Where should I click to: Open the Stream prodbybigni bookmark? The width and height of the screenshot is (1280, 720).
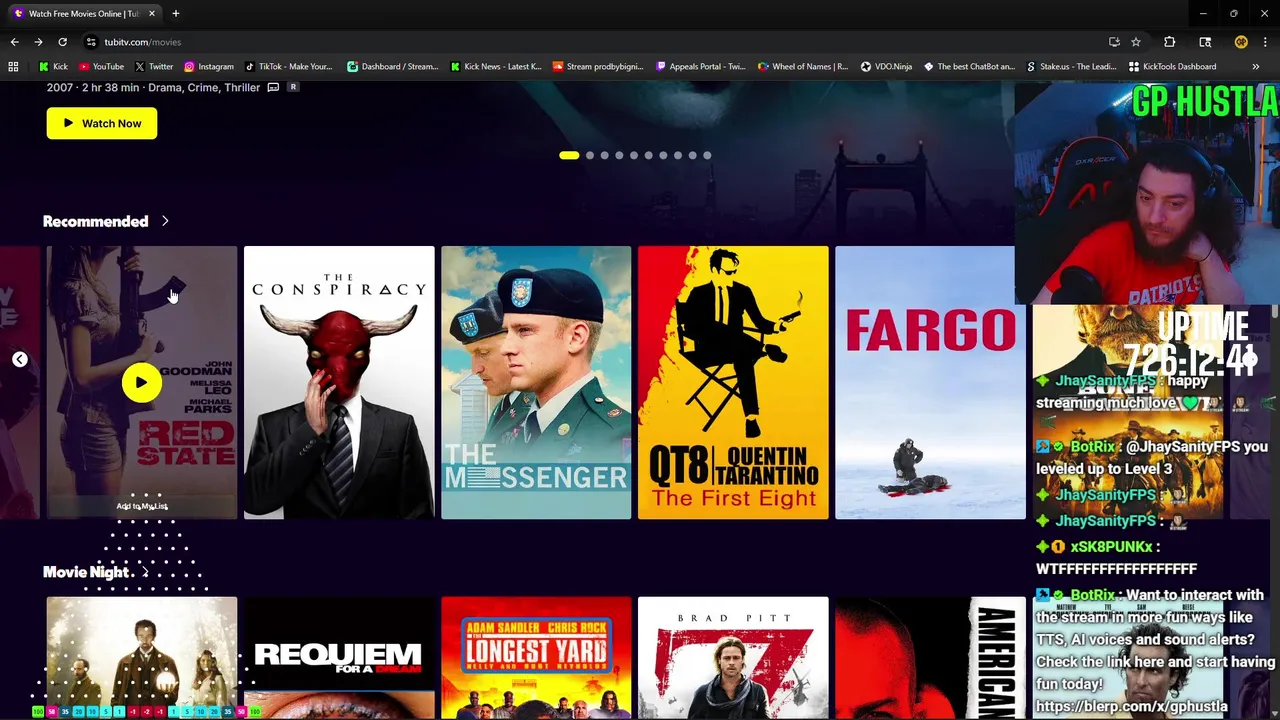click(598, 67)
